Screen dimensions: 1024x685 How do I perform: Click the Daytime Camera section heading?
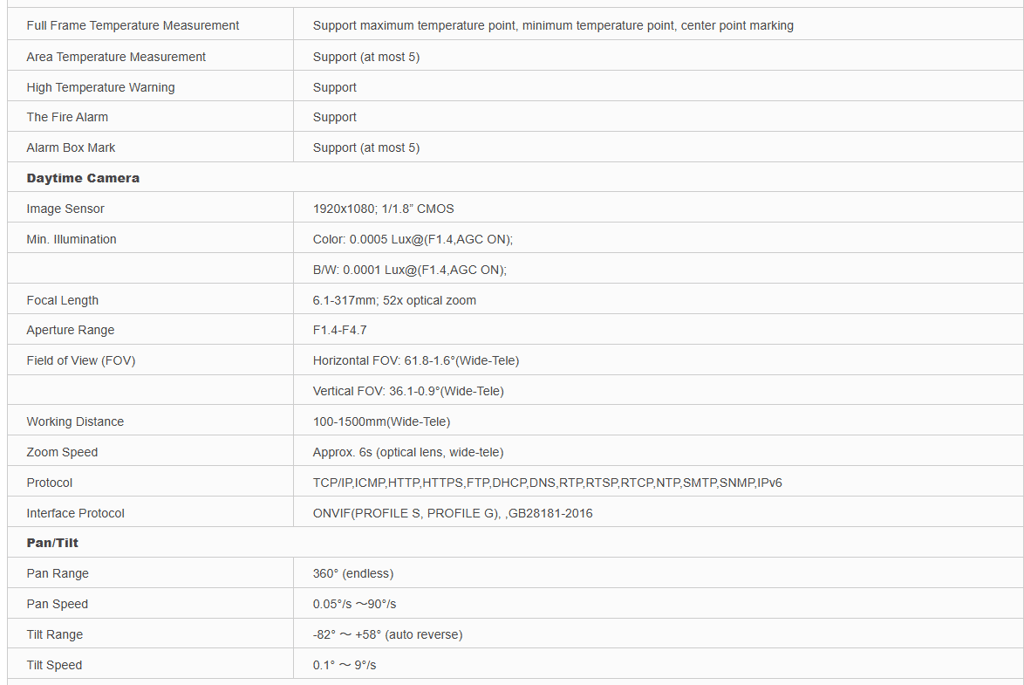click(83, 178)
